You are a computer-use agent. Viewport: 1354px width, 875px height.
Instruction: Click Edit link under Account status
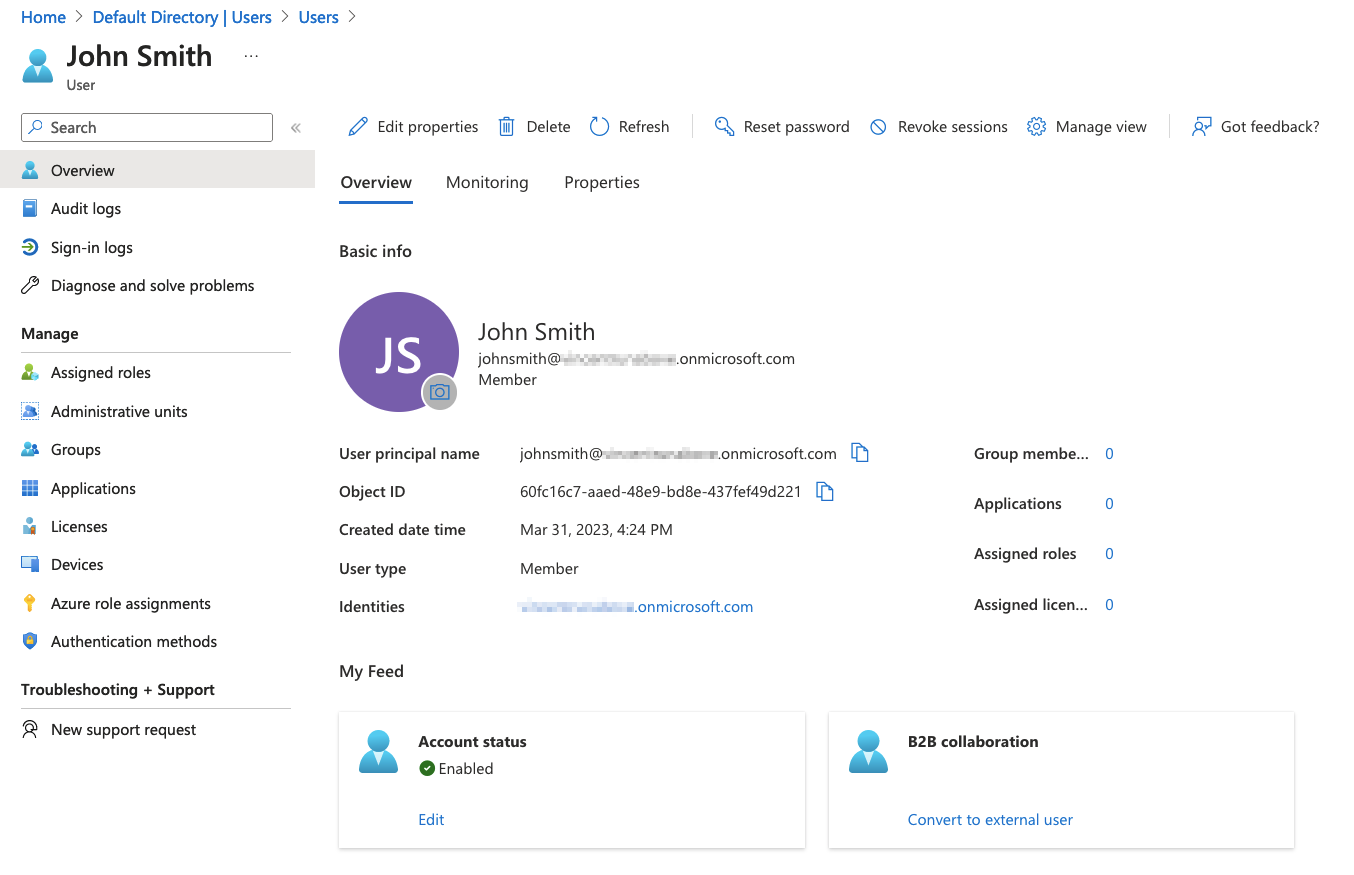431,819
